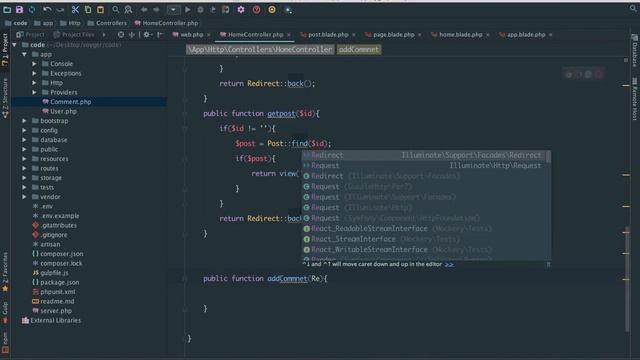Click the Copy toolbar icon
This screenshot has height=360, width=640.
click(88, 10)
